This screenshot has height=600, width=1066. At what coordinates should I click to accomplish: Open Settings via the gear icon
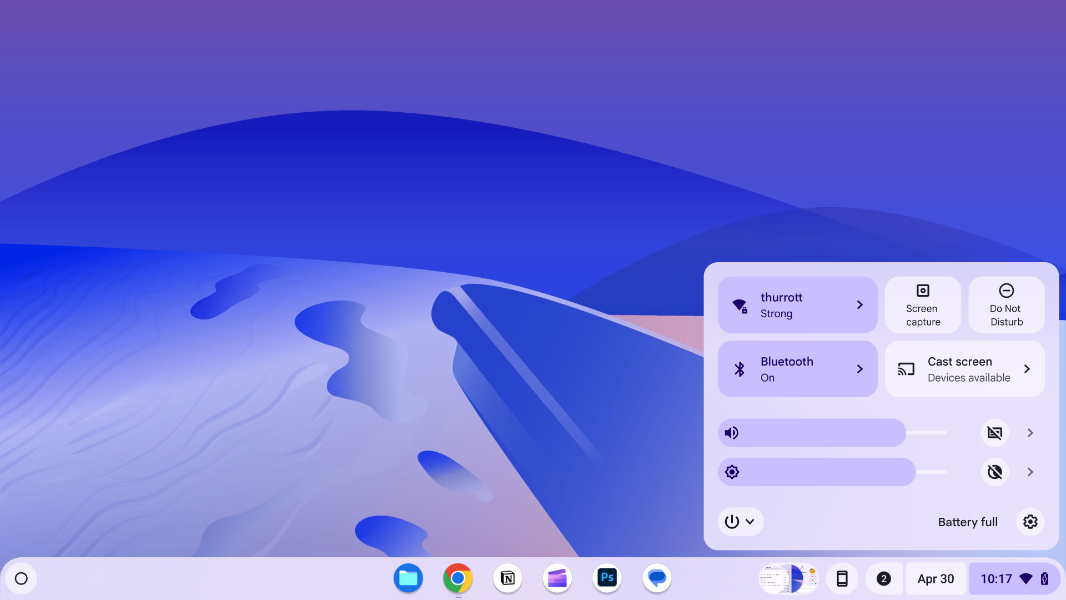1030,522
